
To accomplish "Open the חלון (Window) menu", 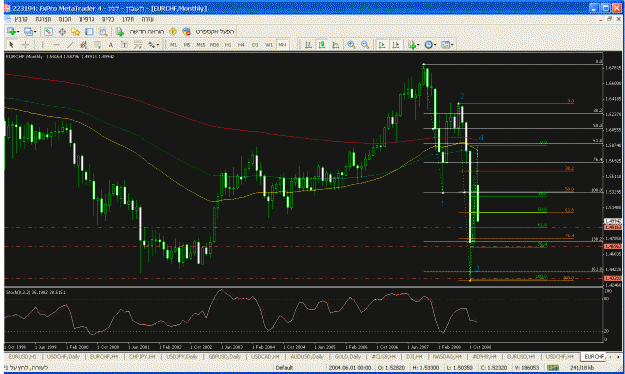I will pyautogui.click(x=128, y=19).
